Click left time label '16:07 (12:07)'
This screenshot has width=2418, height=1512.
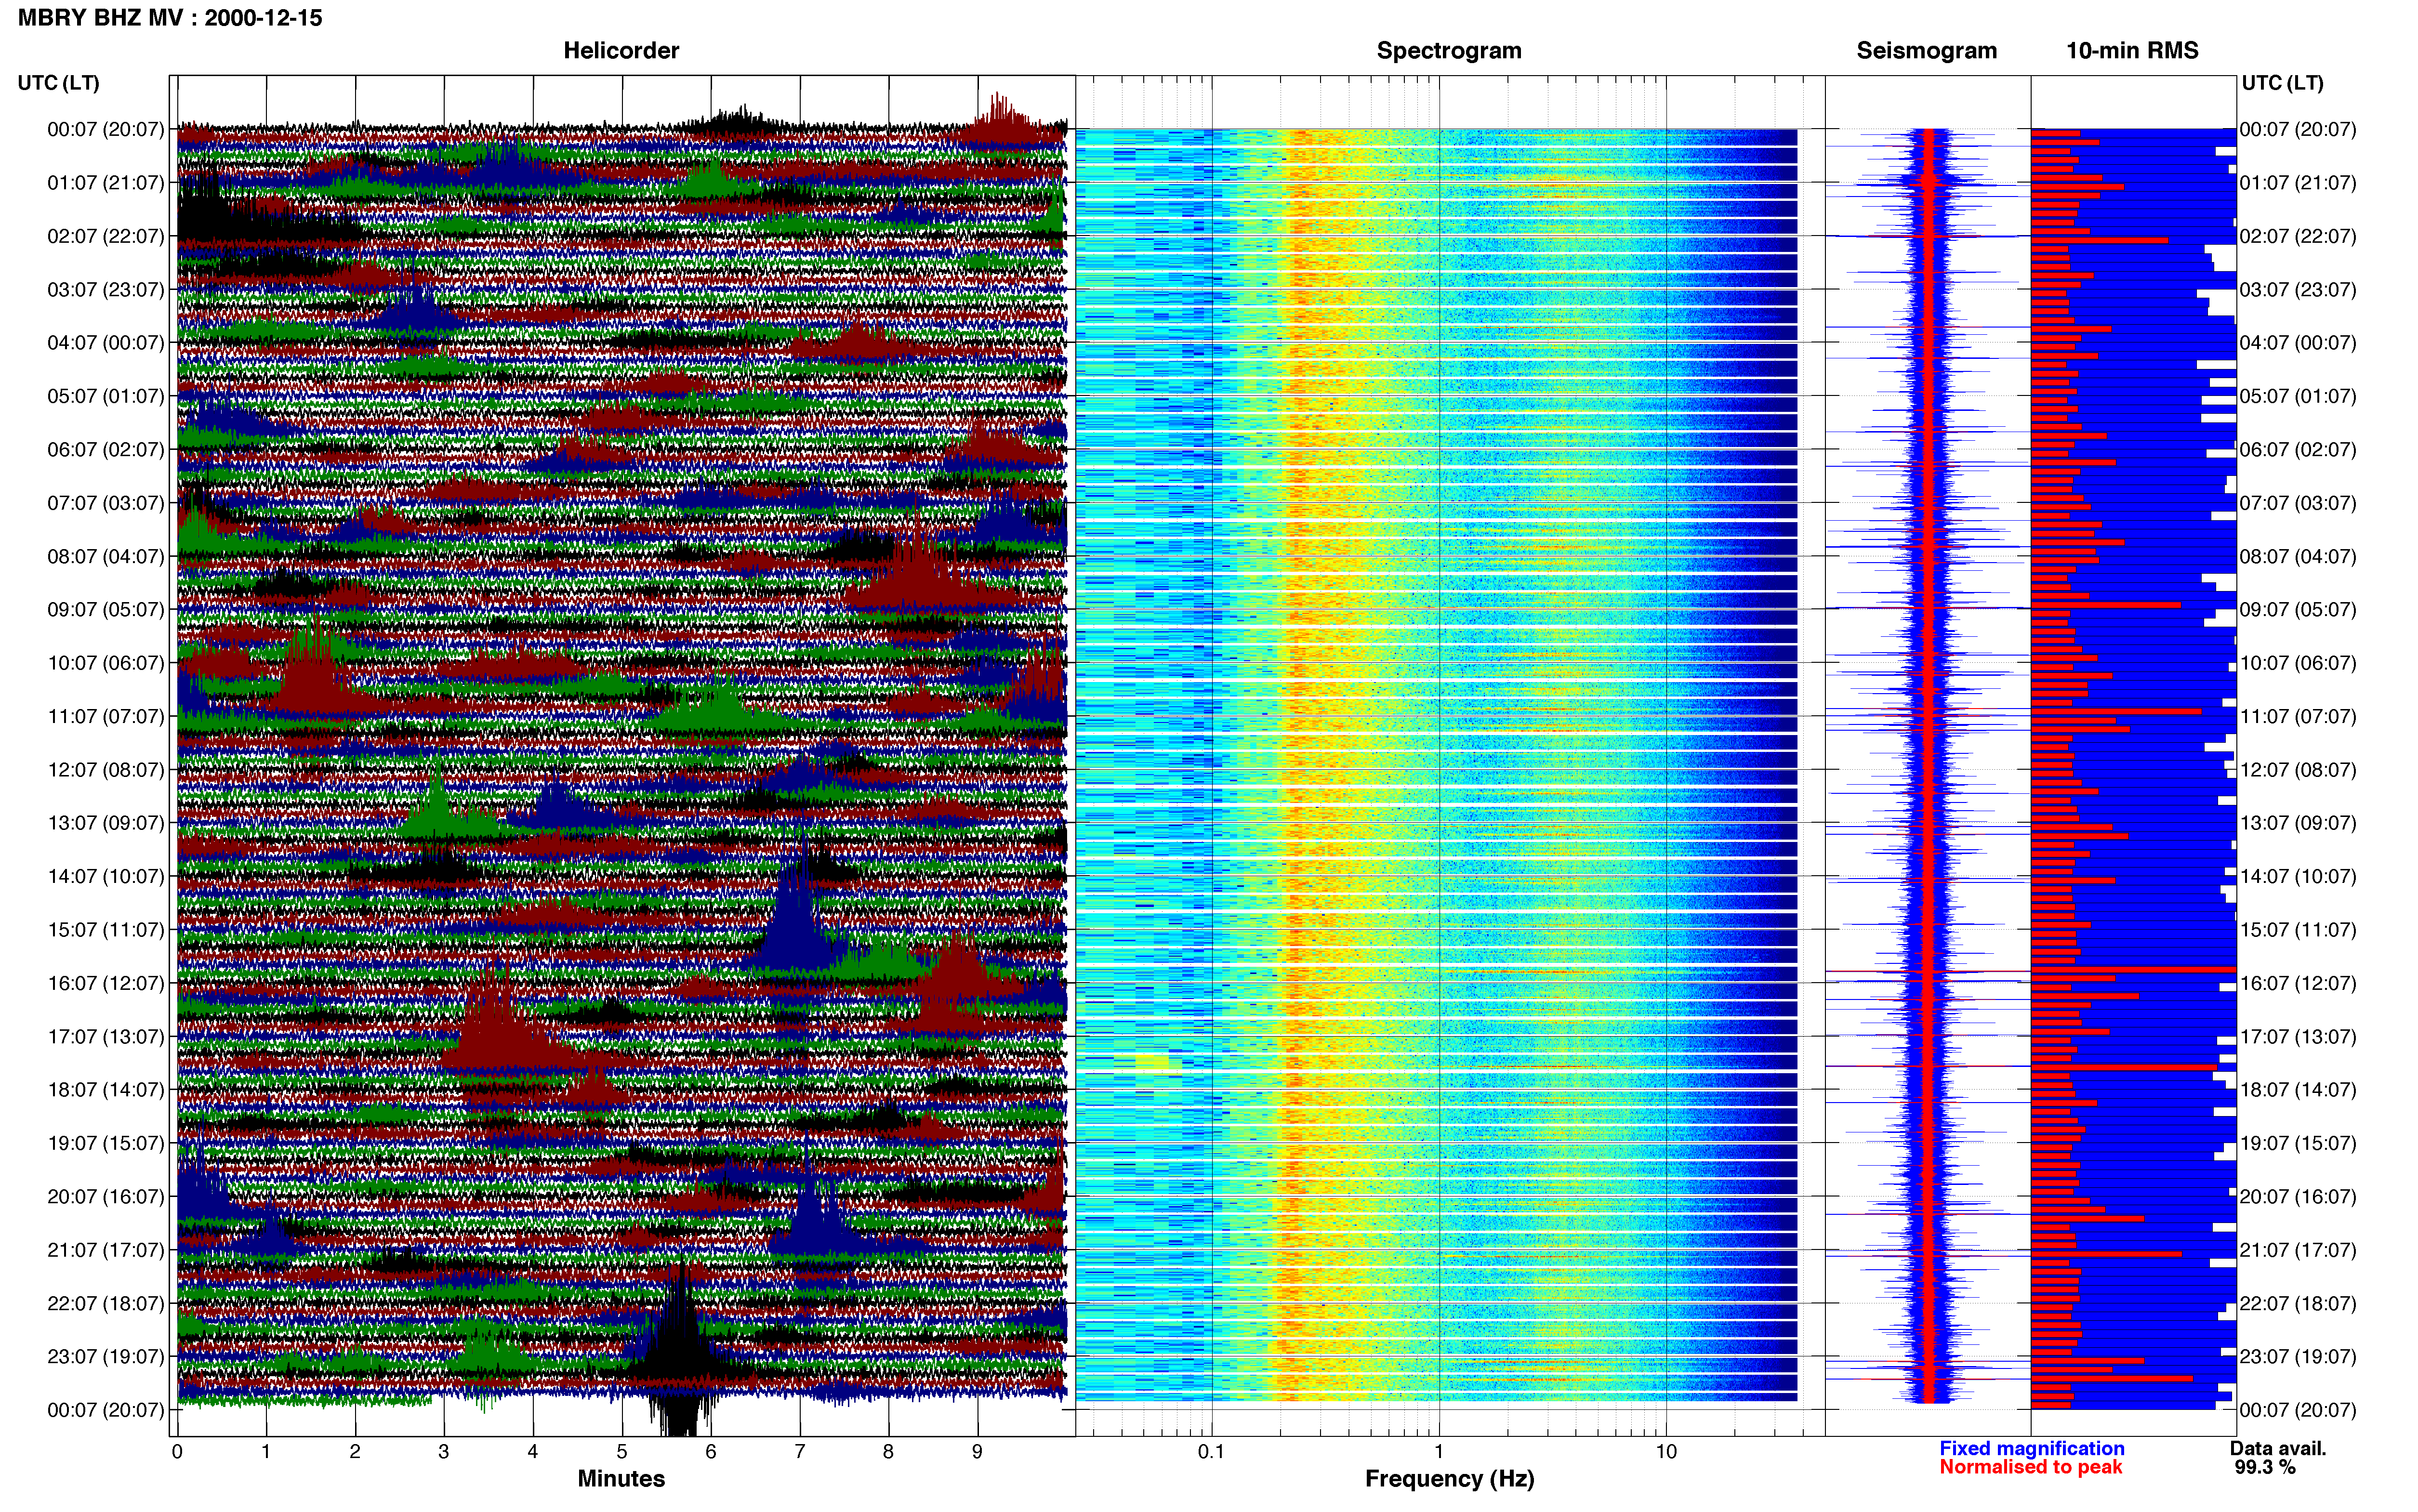[x=106, y=982]
